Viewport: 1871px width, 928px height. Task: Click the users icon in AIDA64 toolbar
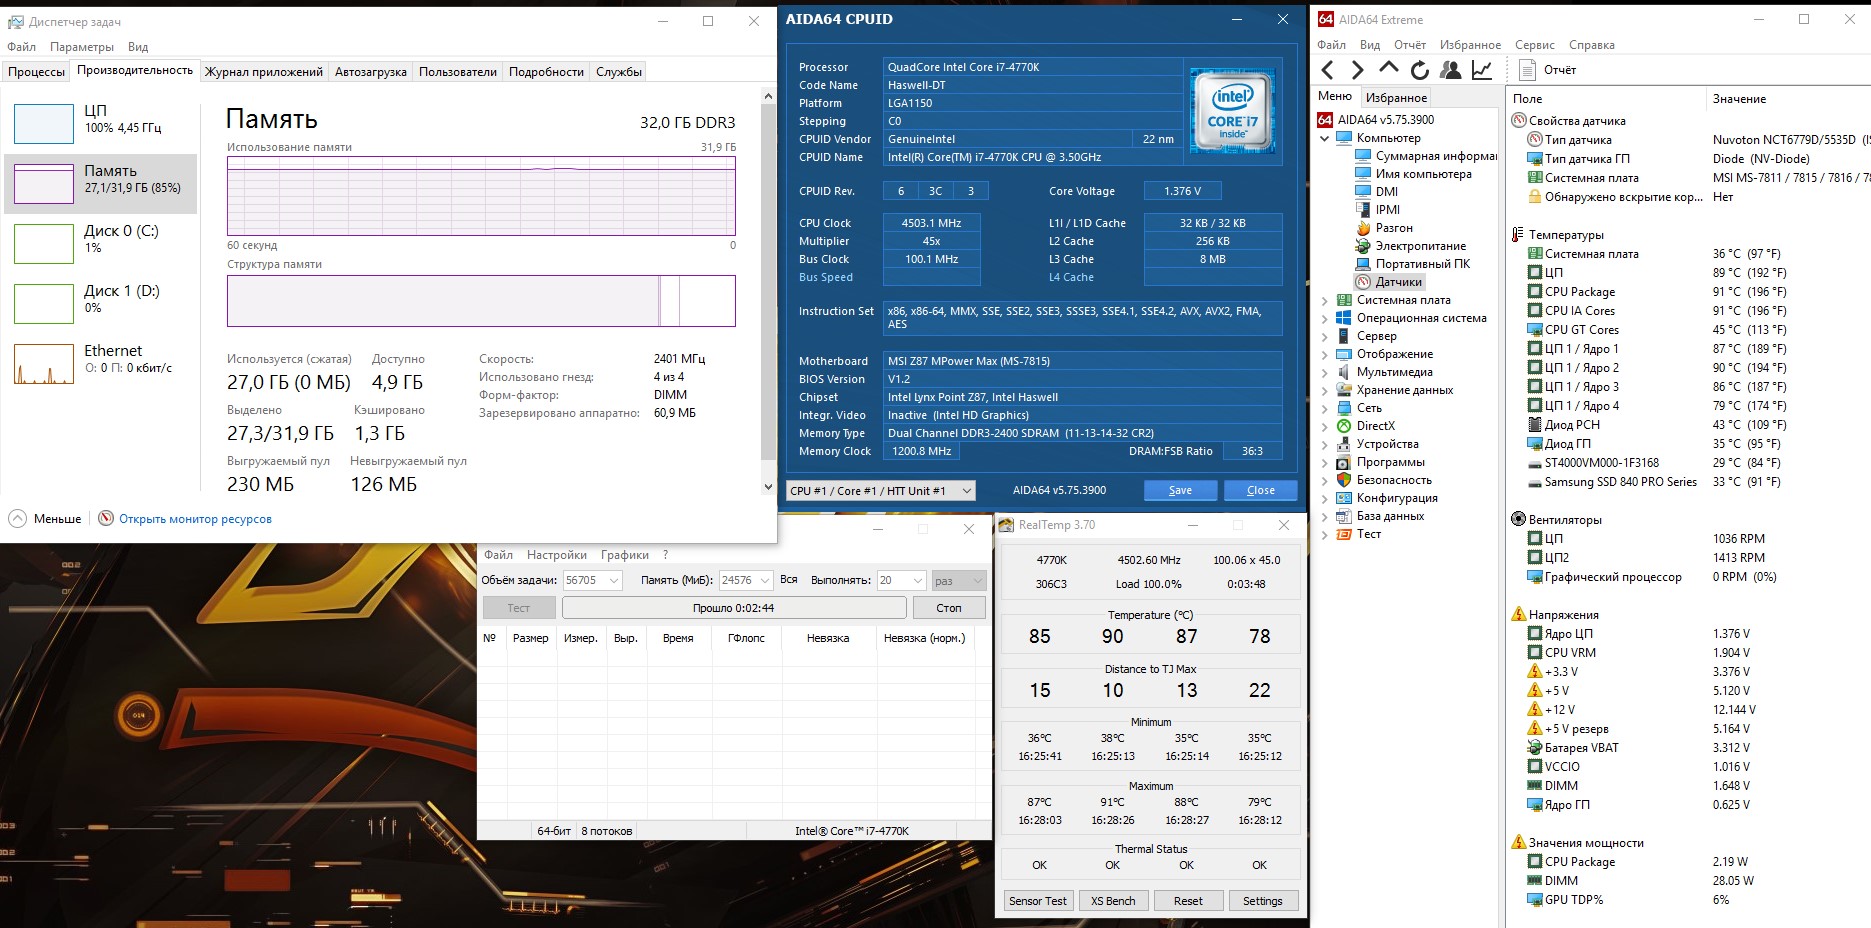tap(1450, 70)
